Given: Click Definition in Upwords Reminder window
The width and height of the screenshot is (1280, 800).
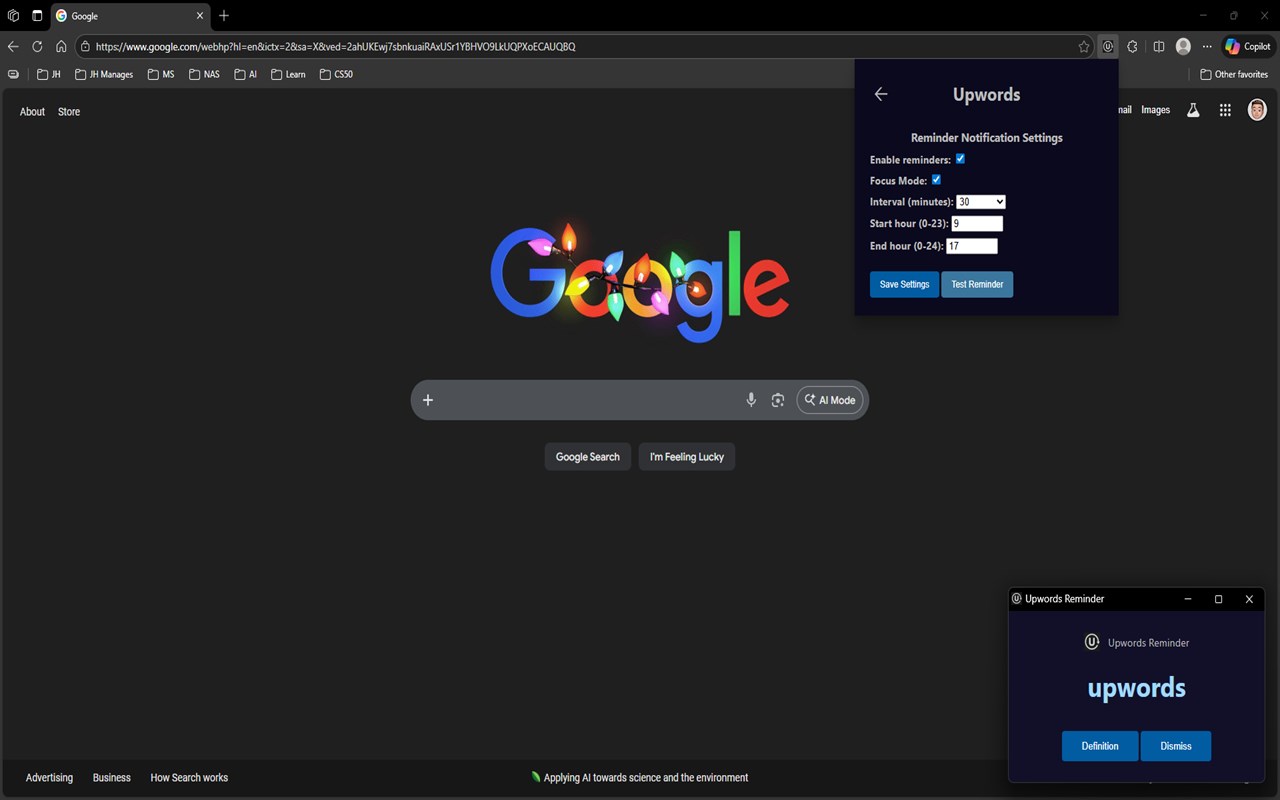Looking at the screenshot, I should click(1100, 746).
